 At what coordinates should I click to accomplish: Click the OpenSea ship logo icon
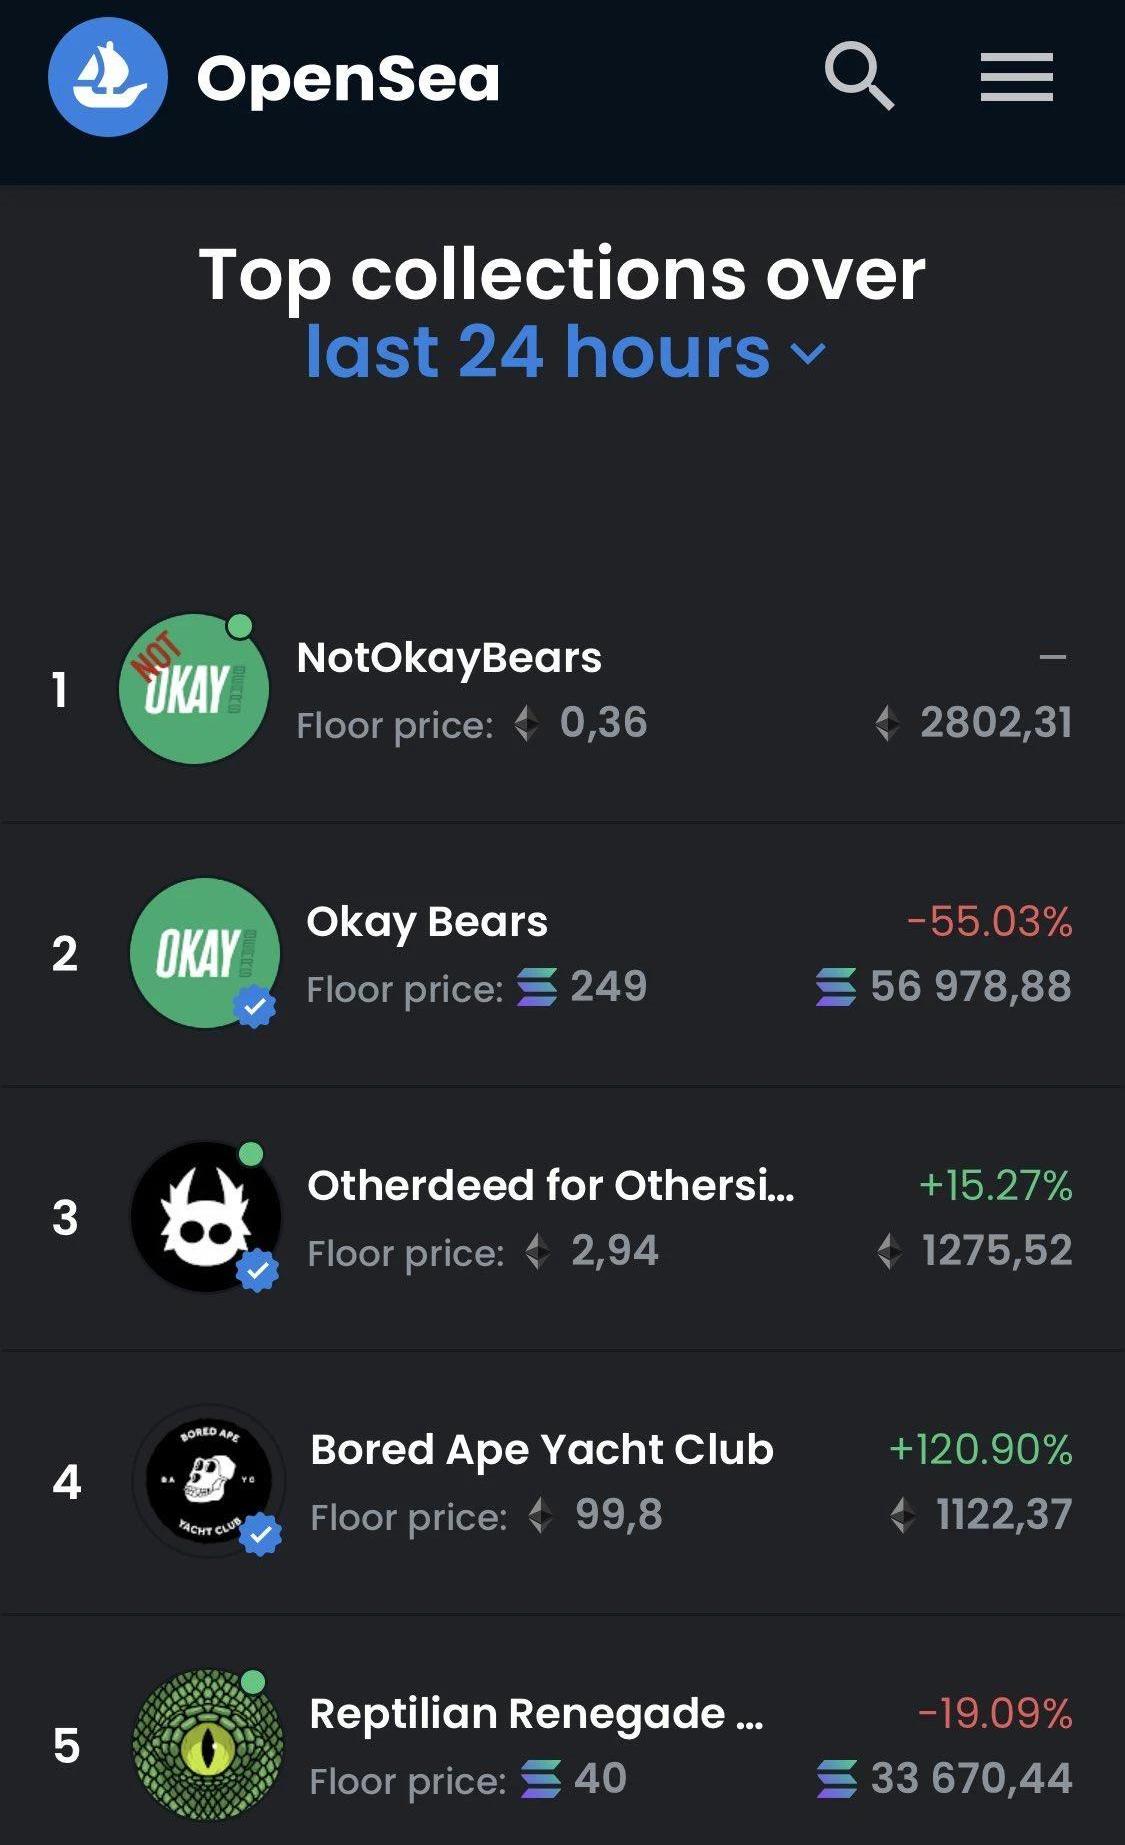108,77
